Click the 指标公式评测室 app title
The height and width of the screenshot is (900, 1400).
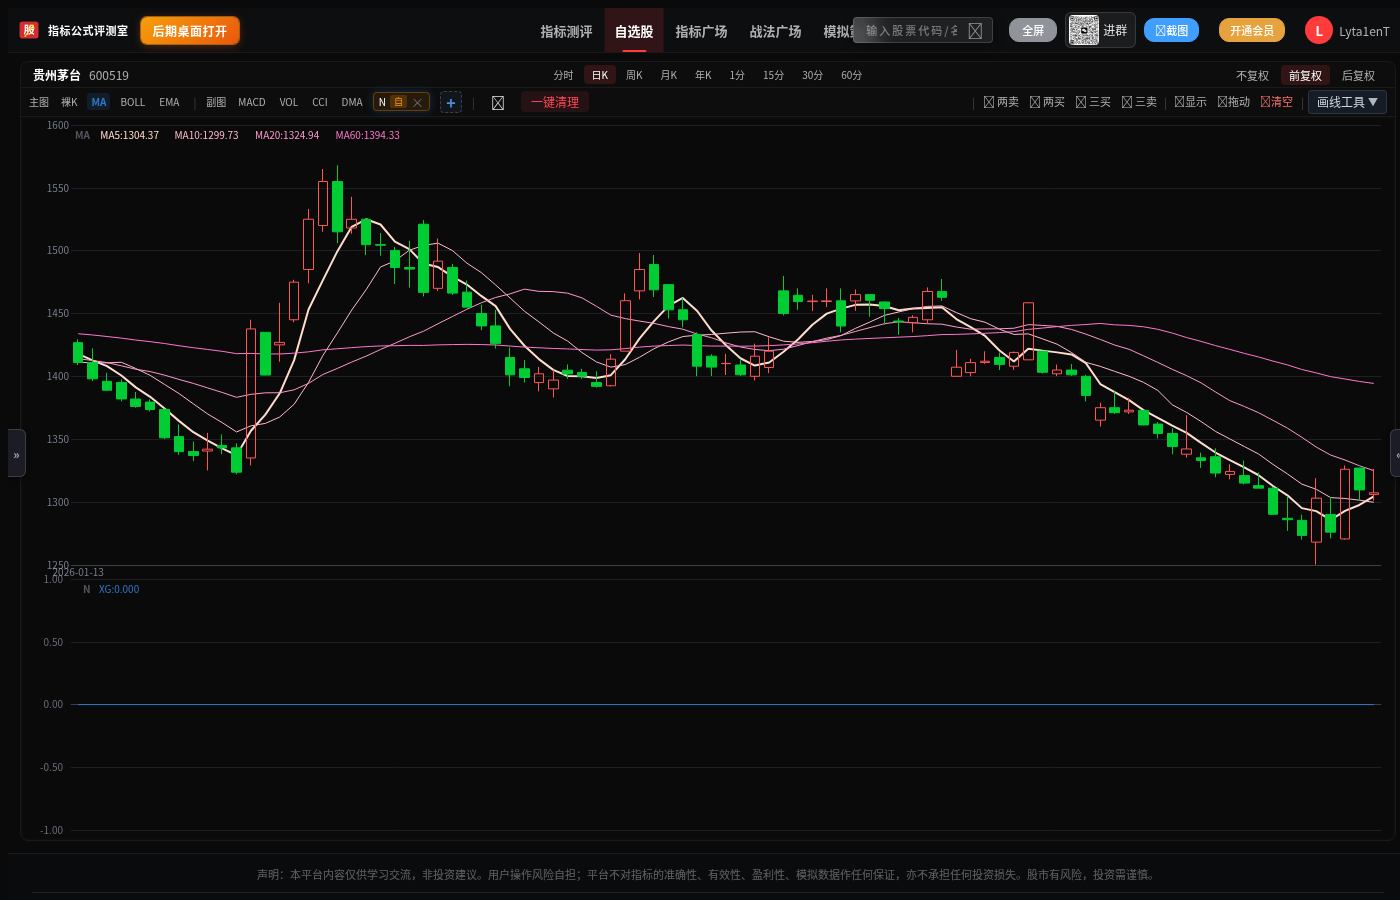(x=88, y=31)
